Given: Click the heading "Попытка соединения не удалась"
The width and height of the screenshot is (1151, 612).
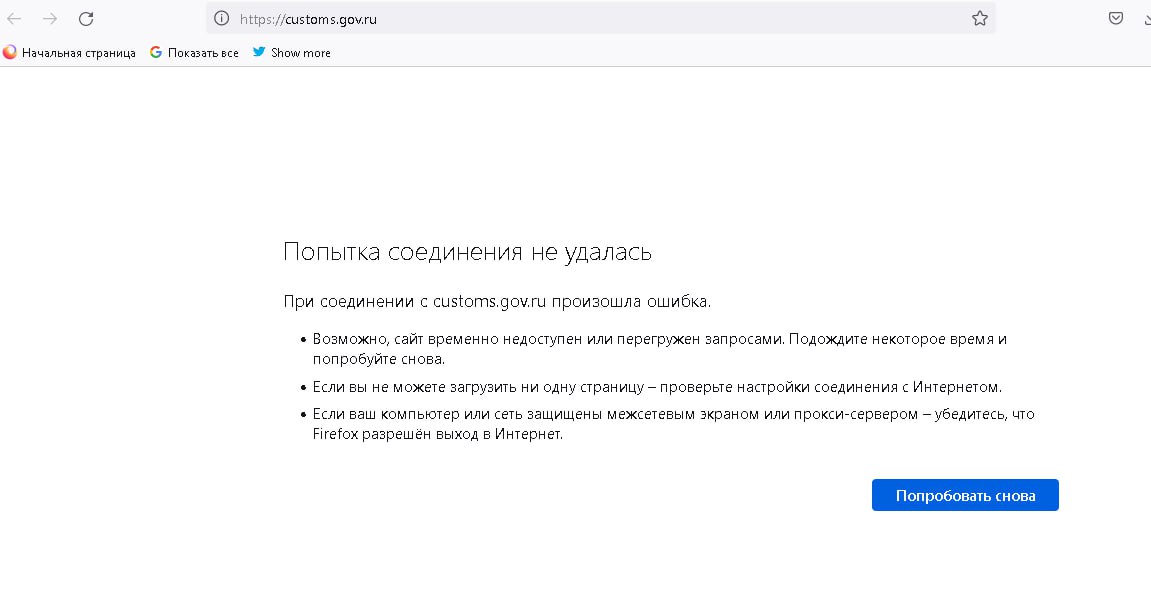Looking at the screenshot, I should coord(467,252).
